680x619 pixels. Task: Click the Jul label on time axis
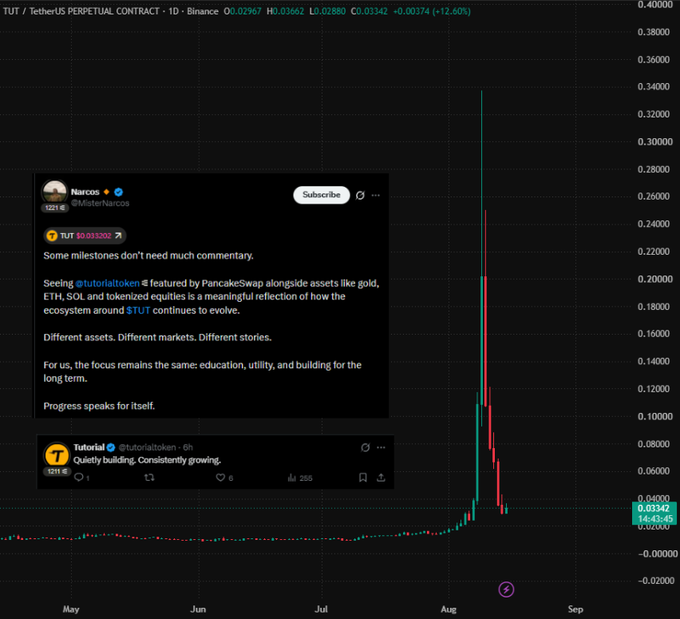[321, 609]
